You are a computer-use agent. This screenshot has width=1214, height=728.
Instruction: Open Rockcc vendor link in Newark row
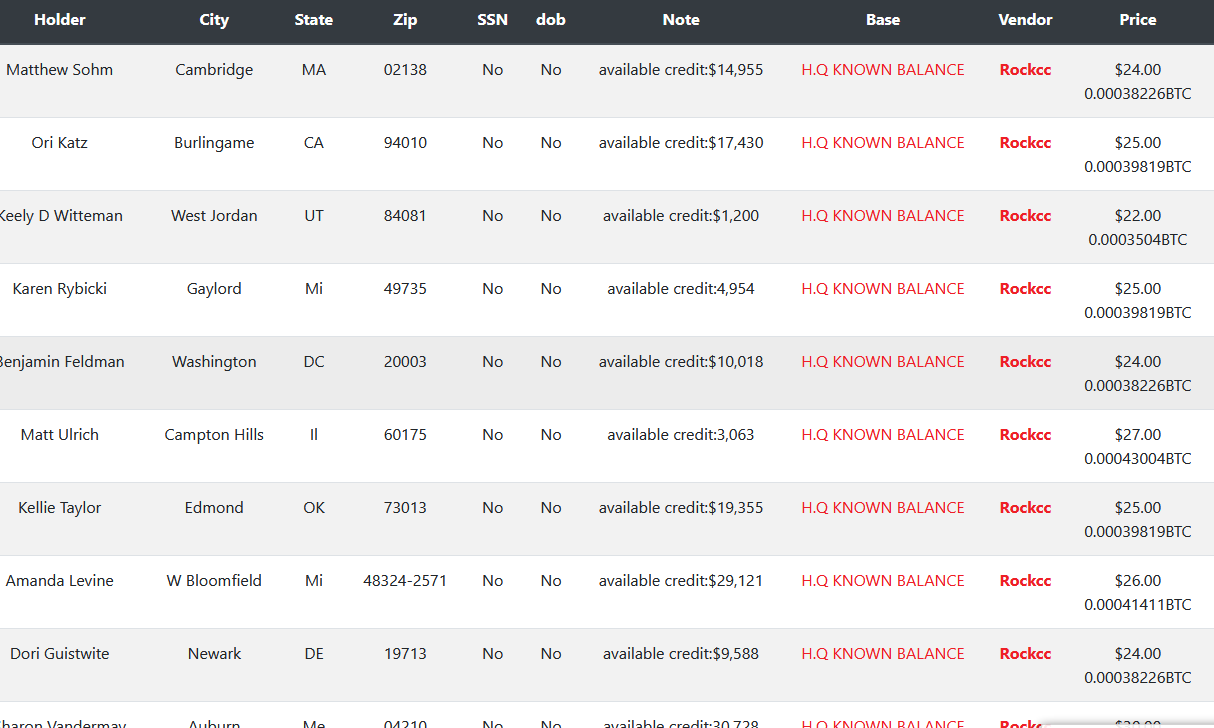point(1025,654)
